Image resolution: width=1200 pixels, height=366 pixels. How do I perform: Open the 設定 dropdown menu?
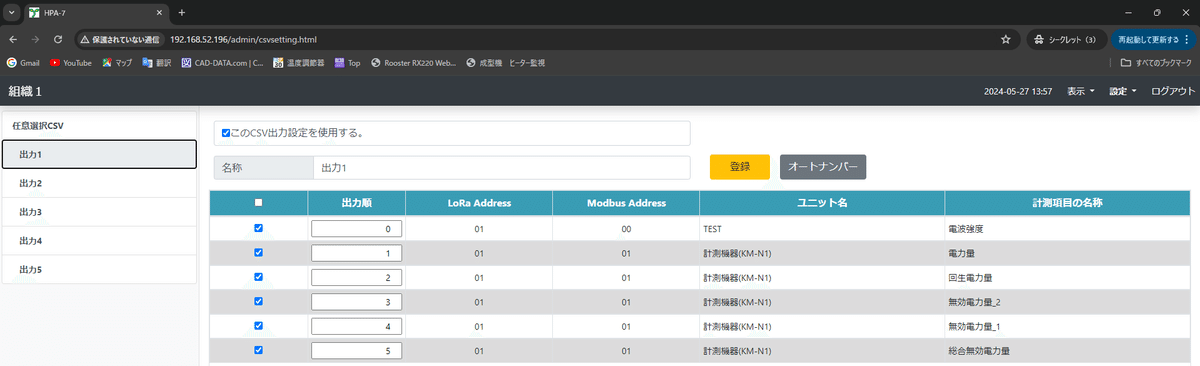tap(1122, 91)
